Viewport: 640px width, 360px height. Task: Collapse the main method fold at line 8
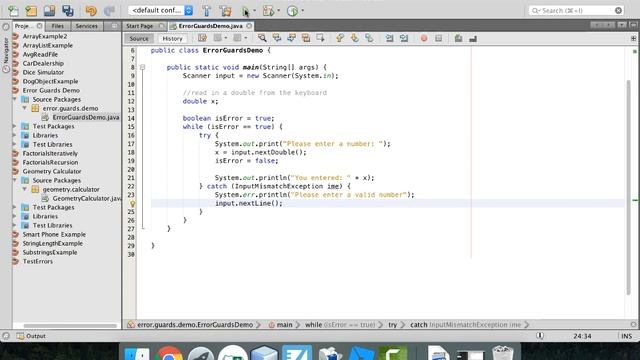[x=142, y=67]
